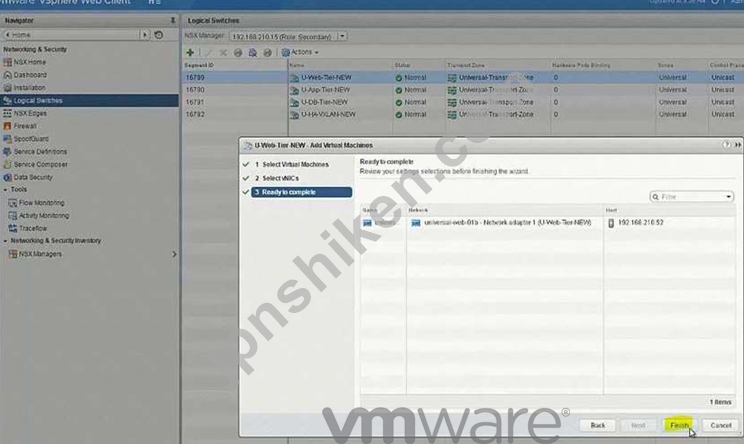Open NSX Managers inventory item
Image resolution: width=744 pixels, height=444 pixels.
[x=40, y=254]
